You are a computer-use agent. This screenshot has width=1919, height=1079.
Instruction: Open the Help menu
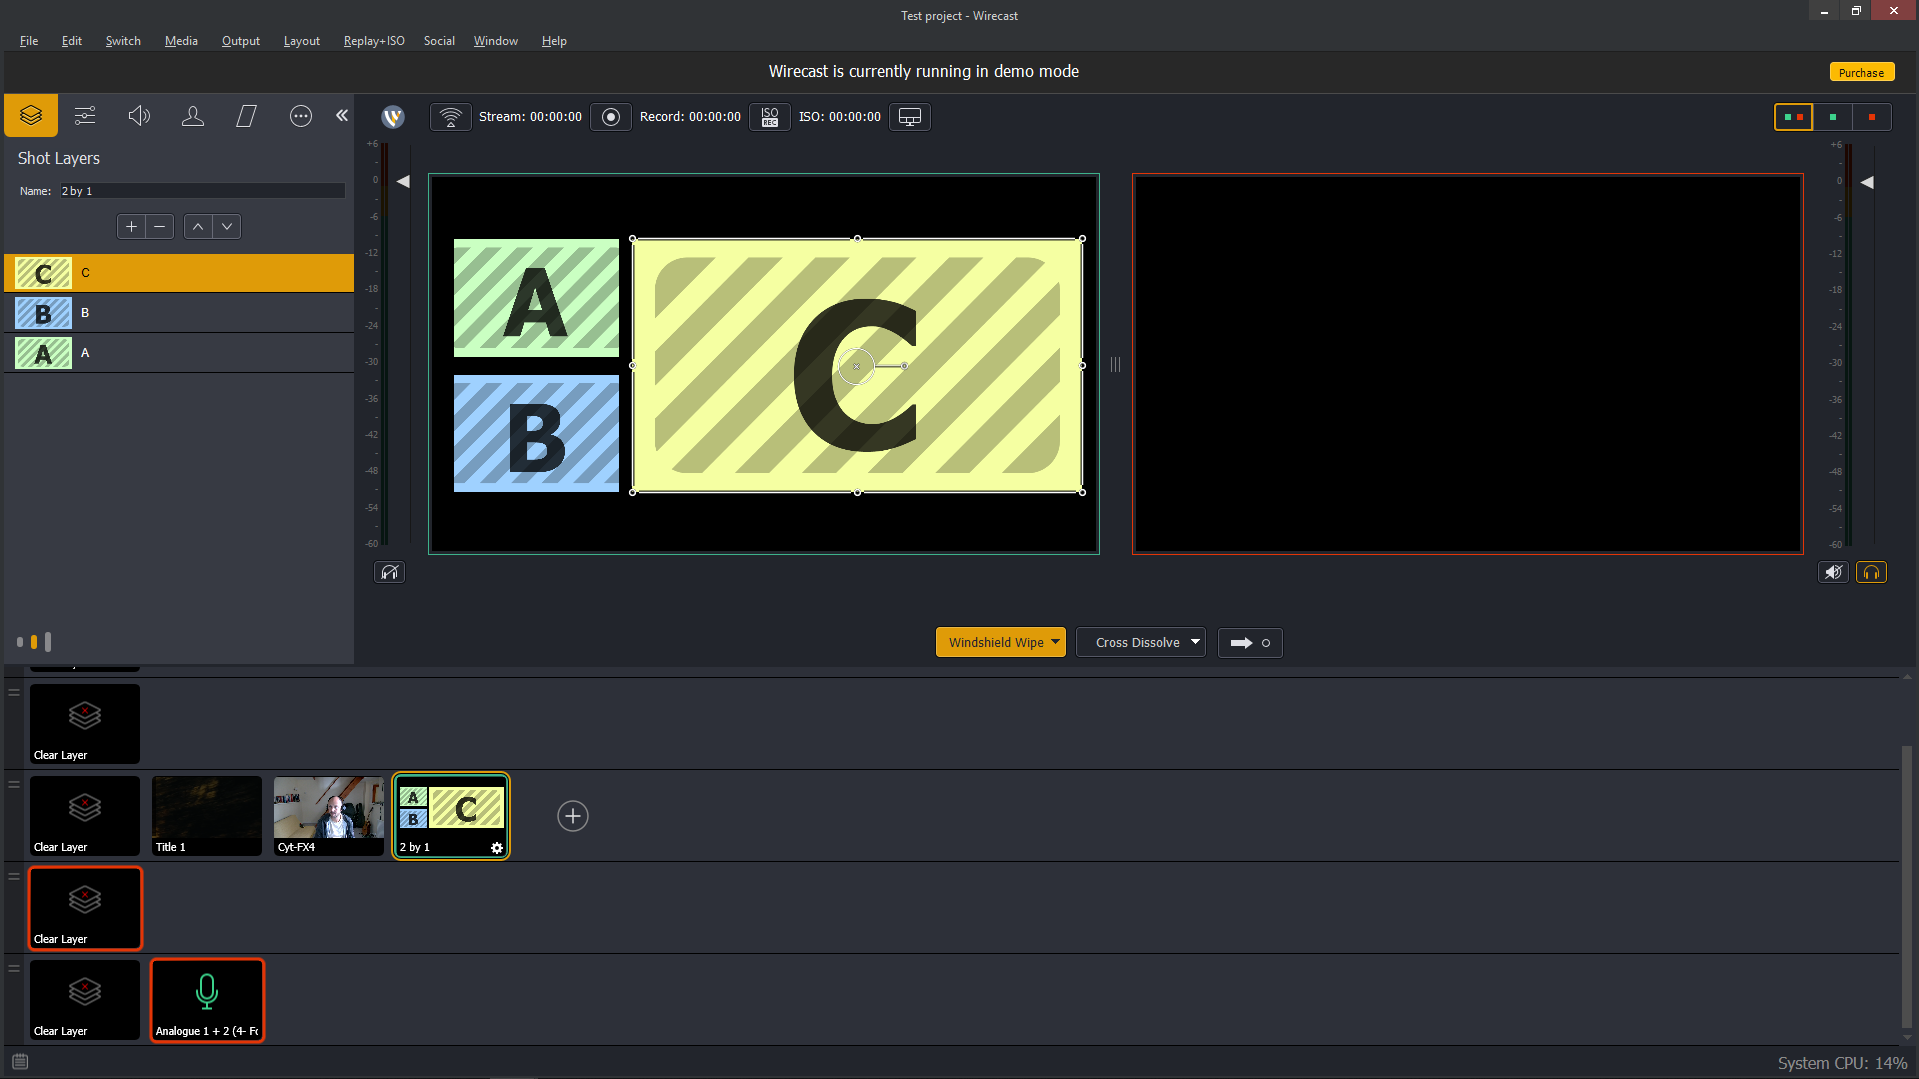(554, 41)
